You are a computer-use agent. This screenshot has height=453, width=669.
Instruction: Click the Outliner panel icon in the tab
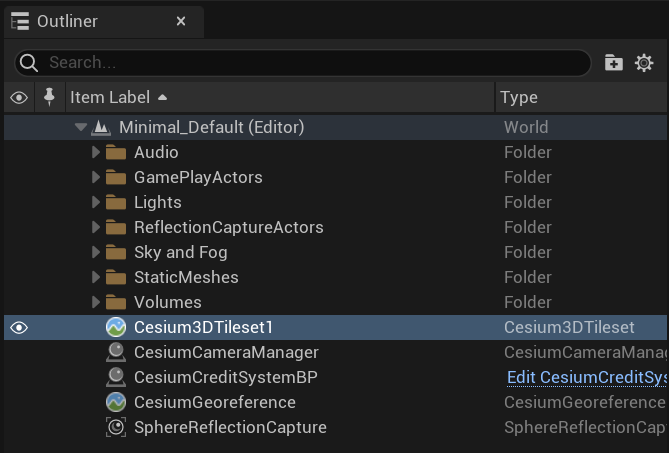(20, 21)
